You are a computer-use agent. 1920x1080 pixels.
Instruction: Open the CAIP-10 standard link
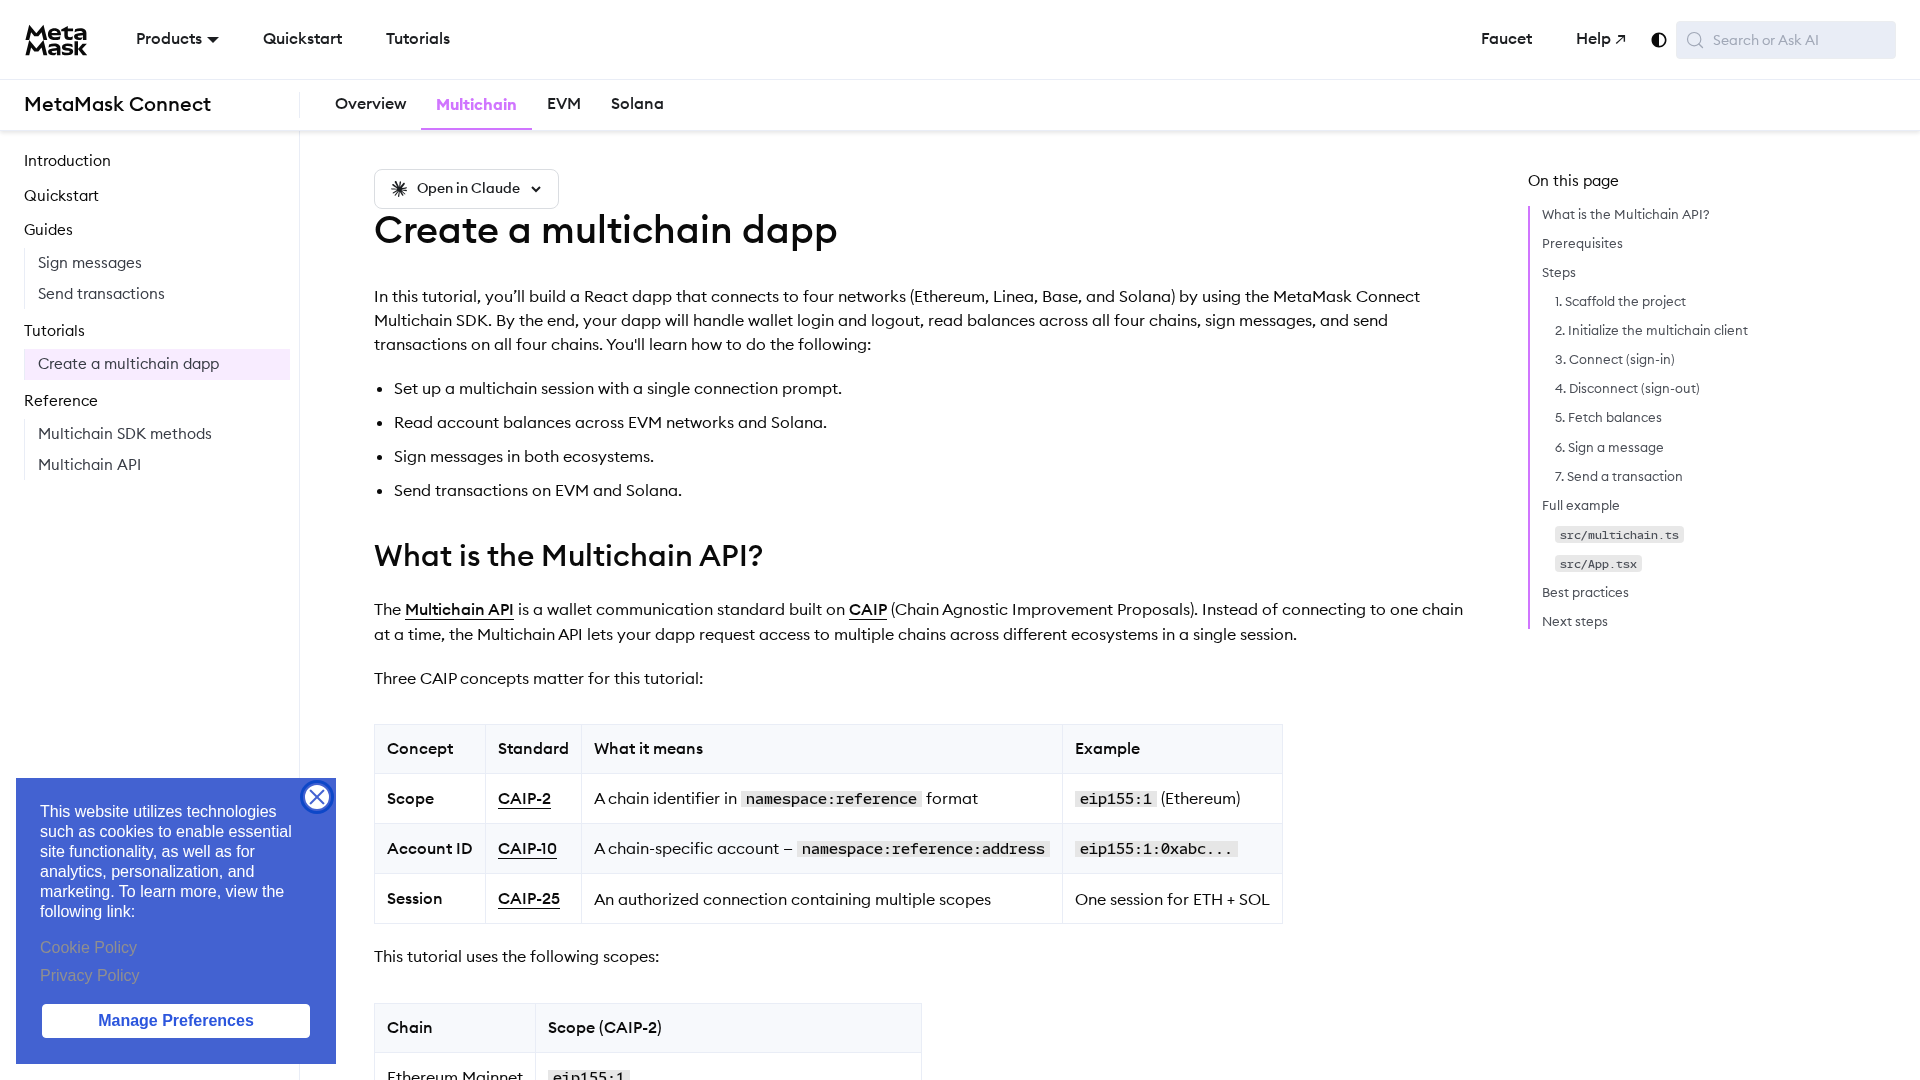[x=527, y=849]
